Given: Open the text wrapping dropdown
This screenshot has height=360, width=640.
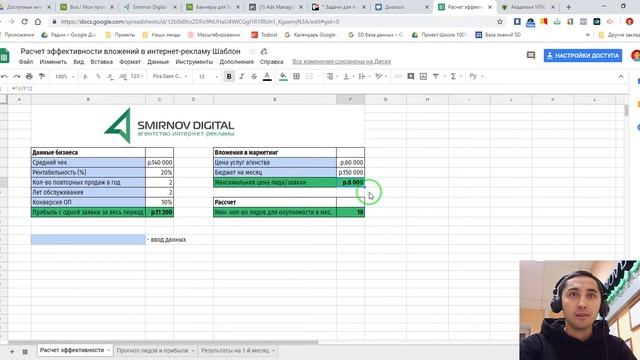Looking at the screenshot, I should pos(364,76).
